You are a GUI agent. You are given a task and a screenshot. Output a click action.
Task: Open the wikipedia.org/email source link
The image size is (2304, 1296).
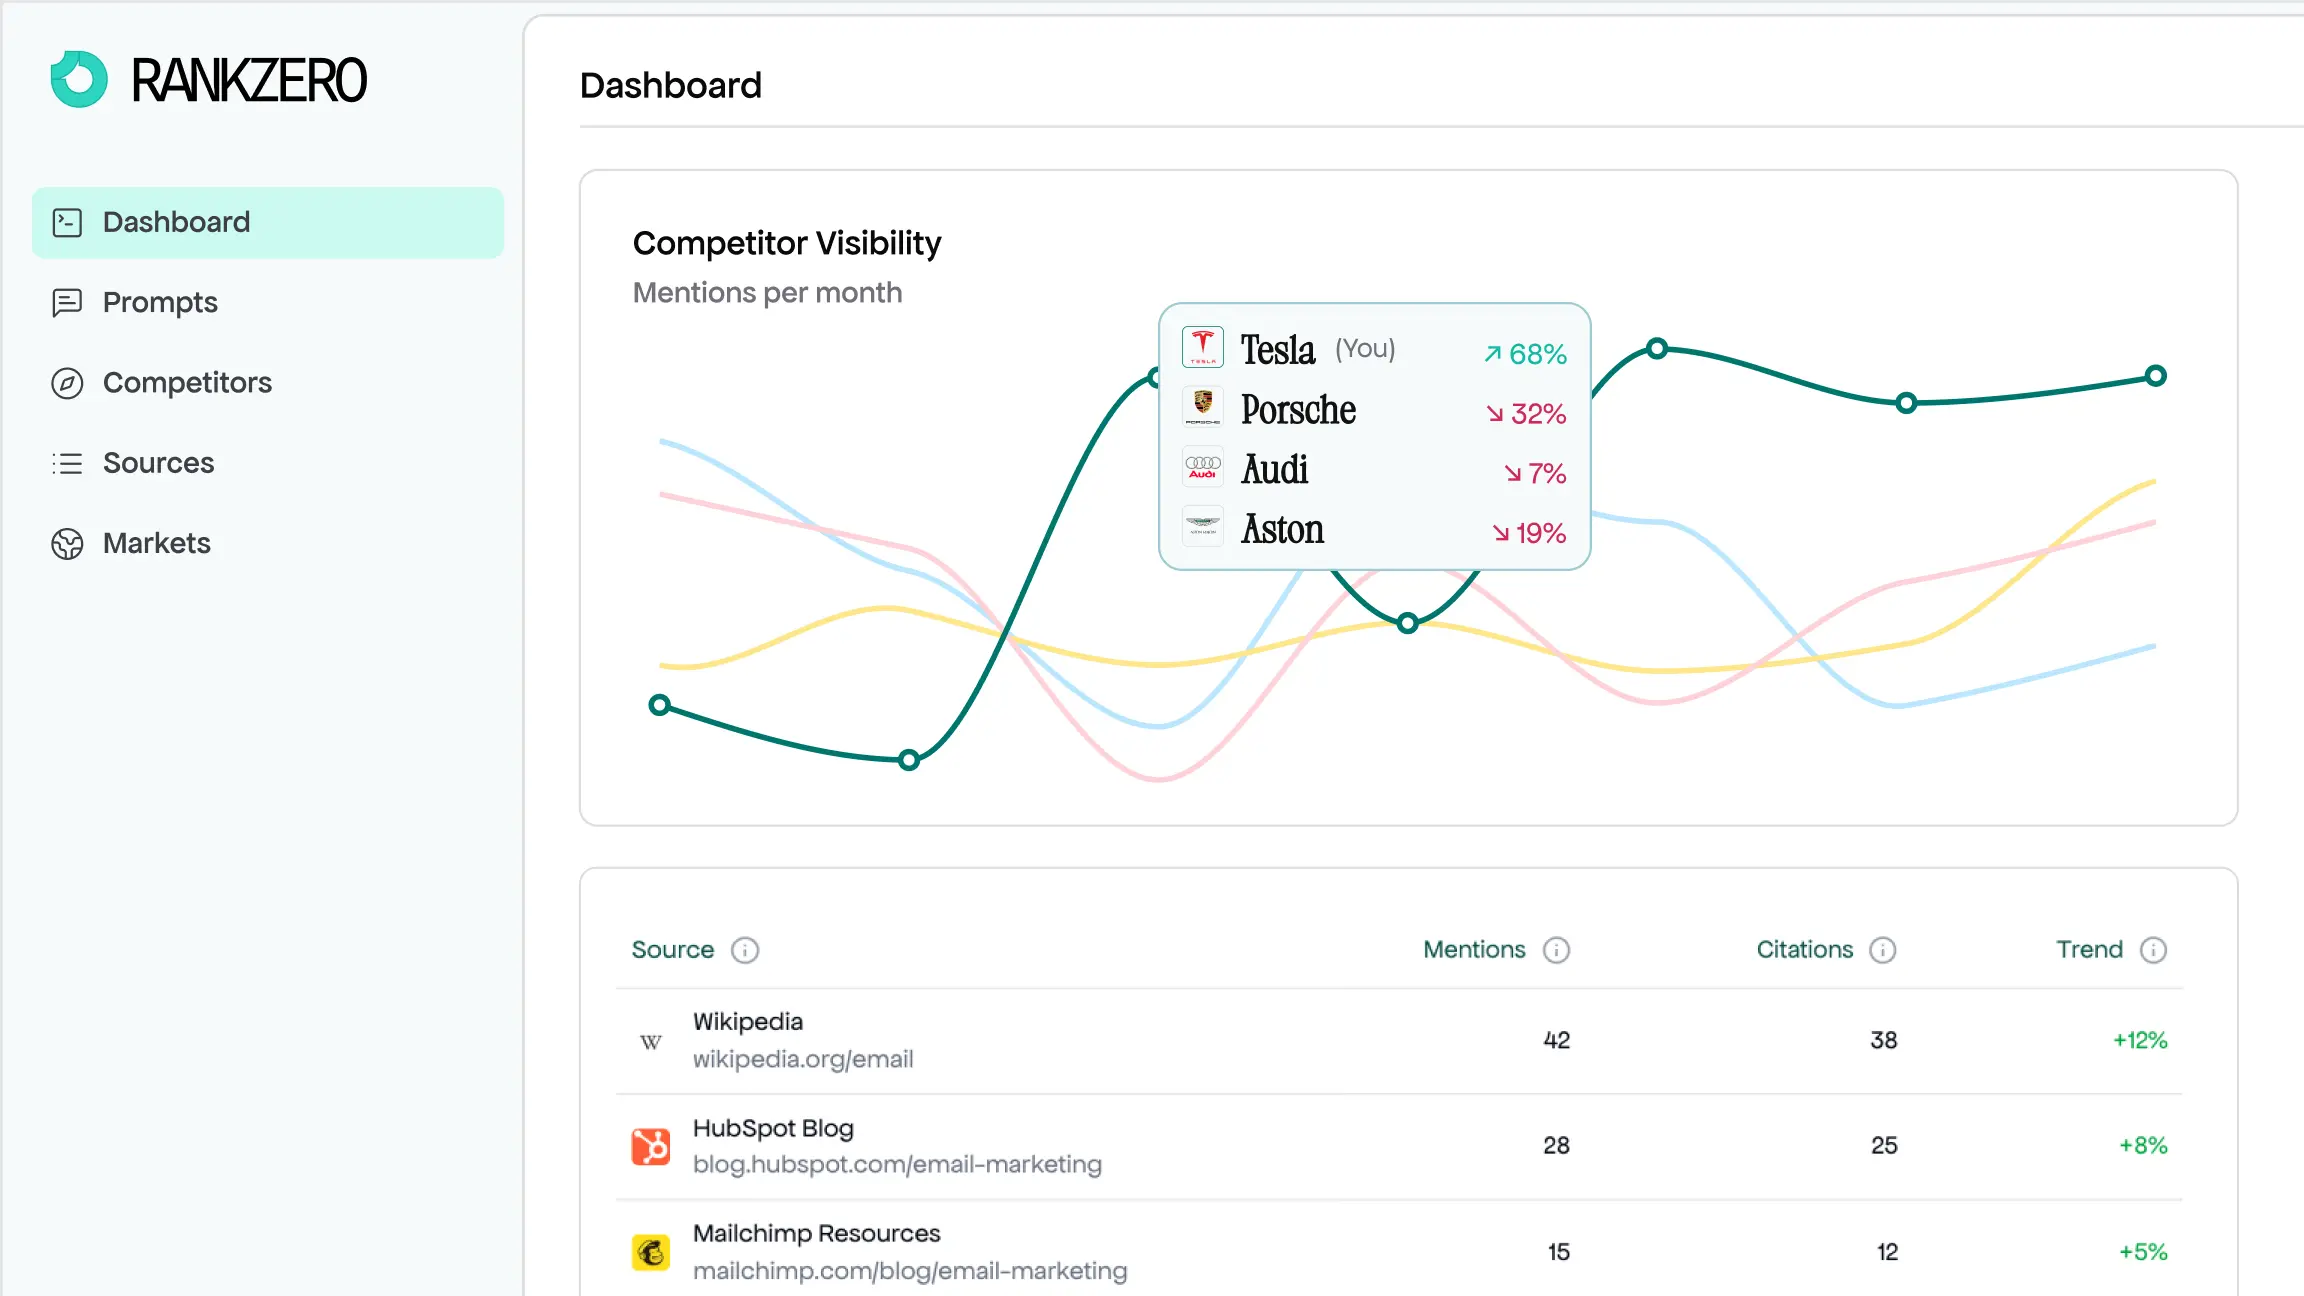803,1059
